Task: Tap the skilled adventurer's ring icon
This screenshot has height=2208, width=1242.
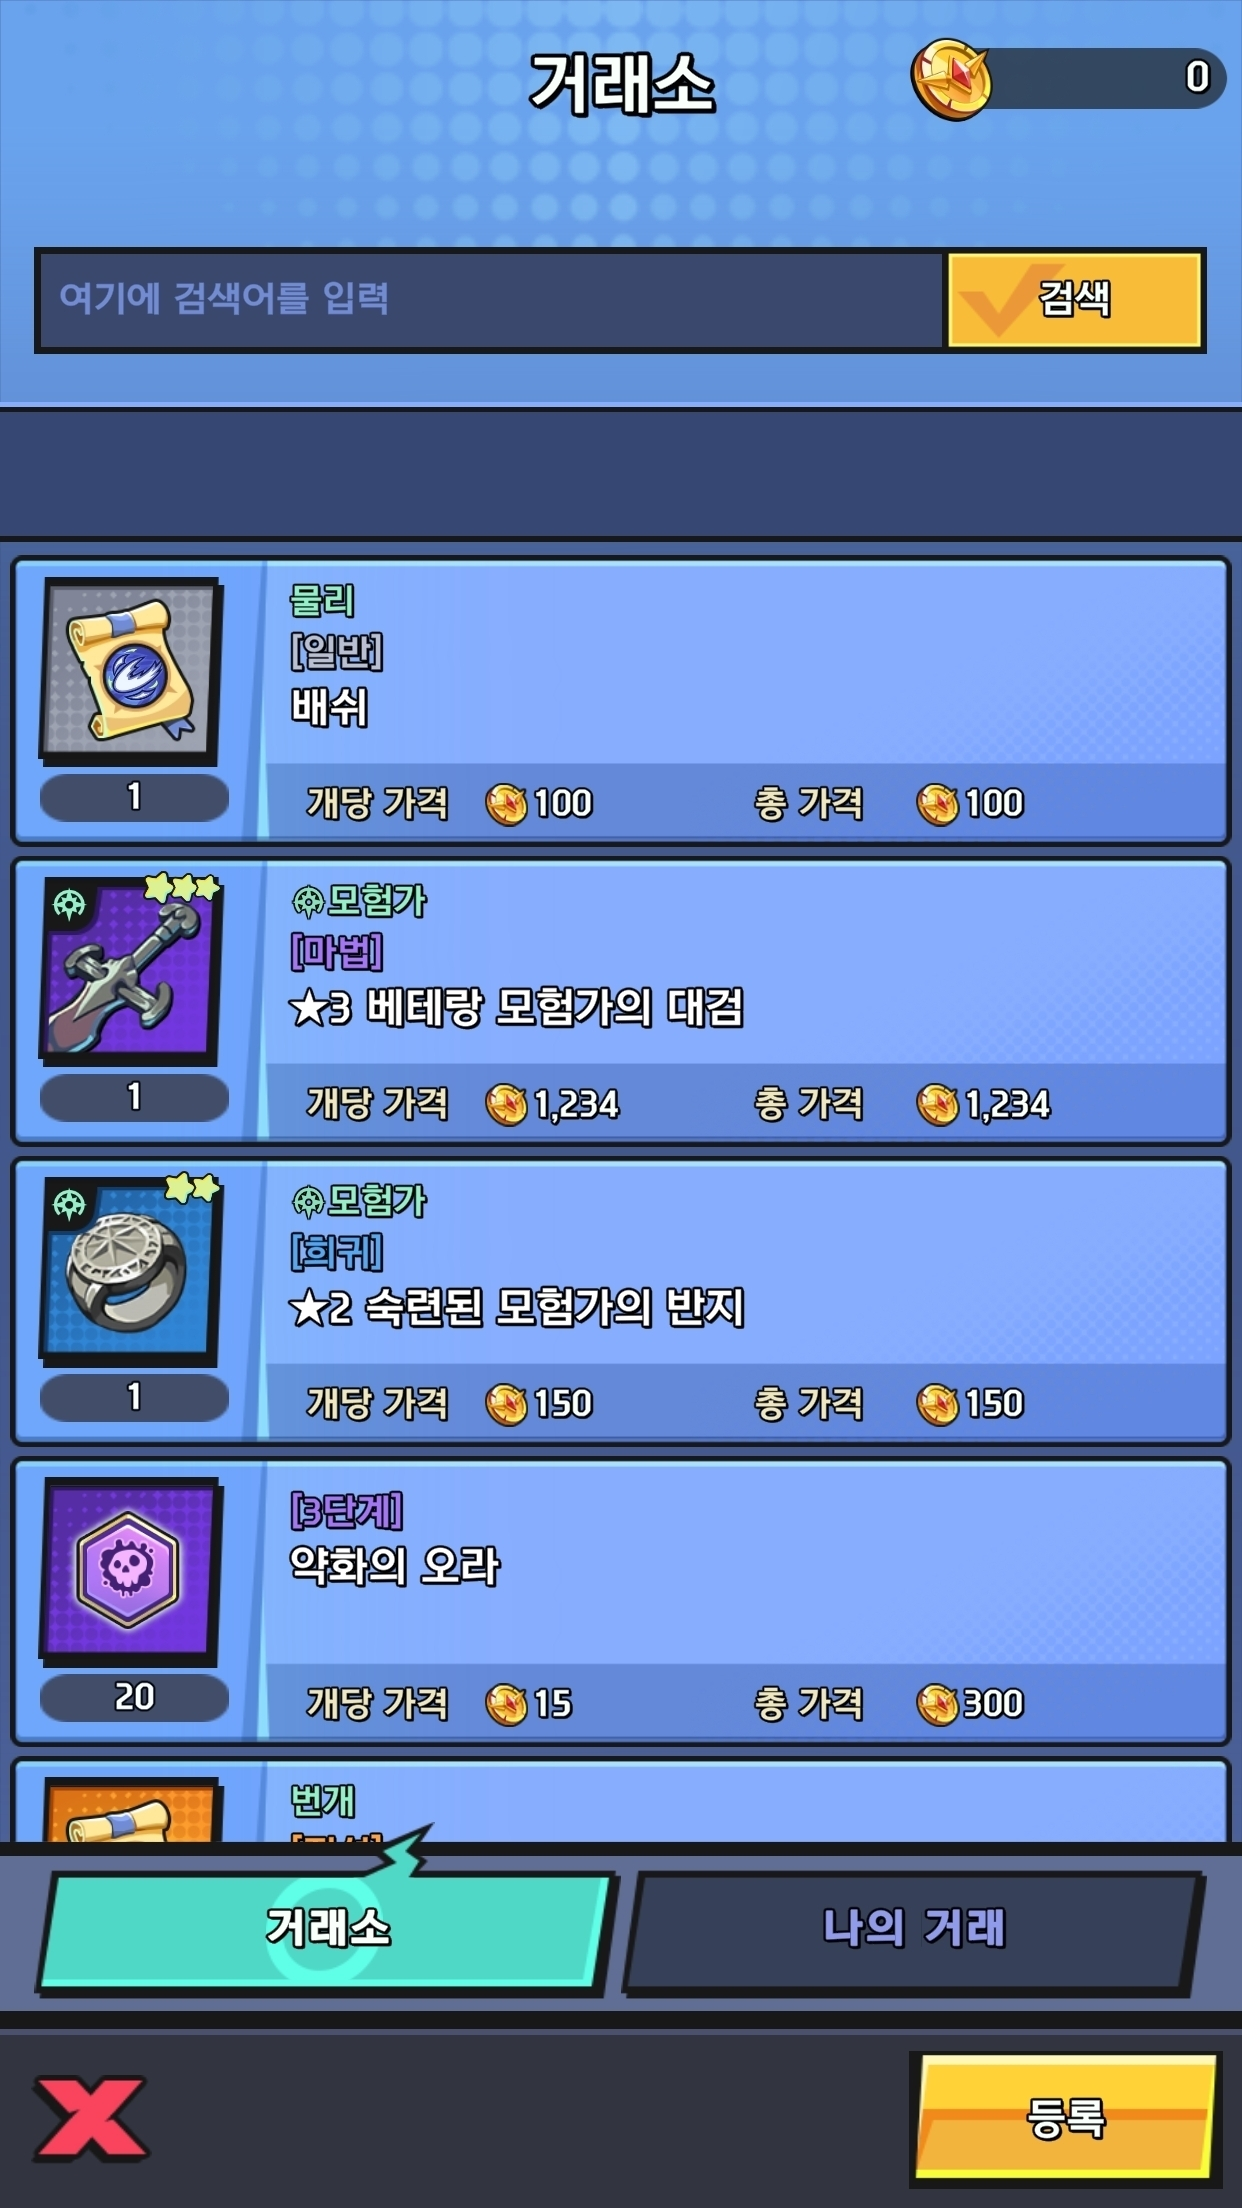Action: pos(131,1269)
